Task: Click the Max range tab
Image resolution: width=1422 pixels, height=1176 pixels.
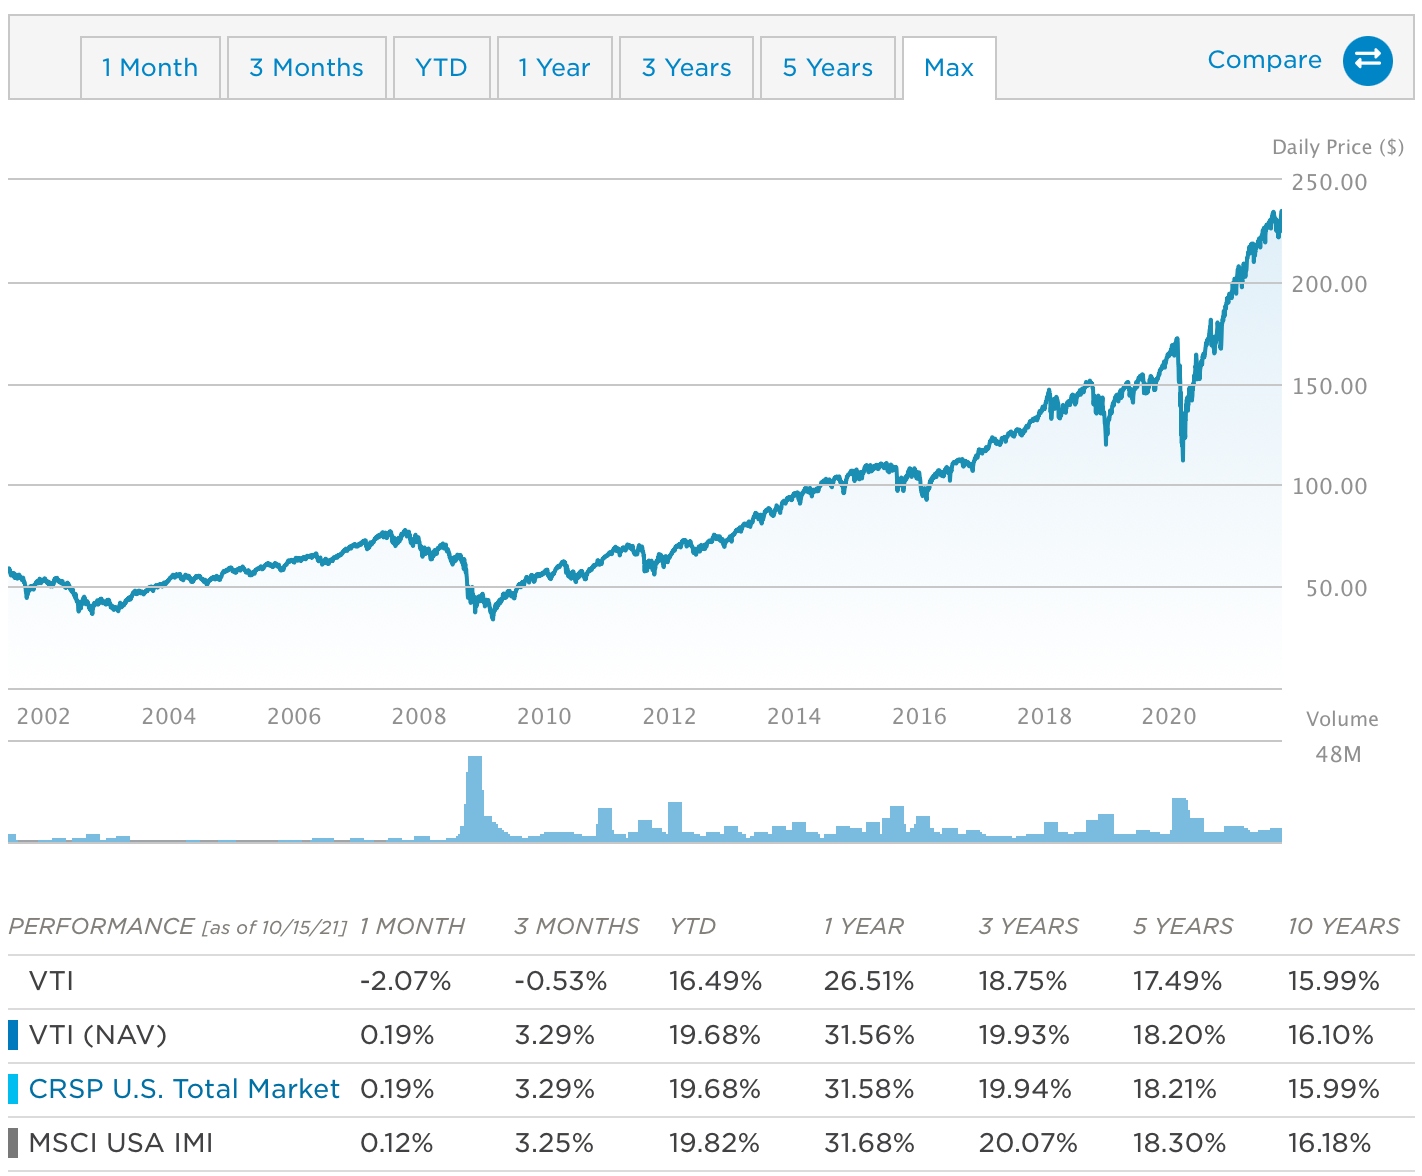Action: (949, 68)
